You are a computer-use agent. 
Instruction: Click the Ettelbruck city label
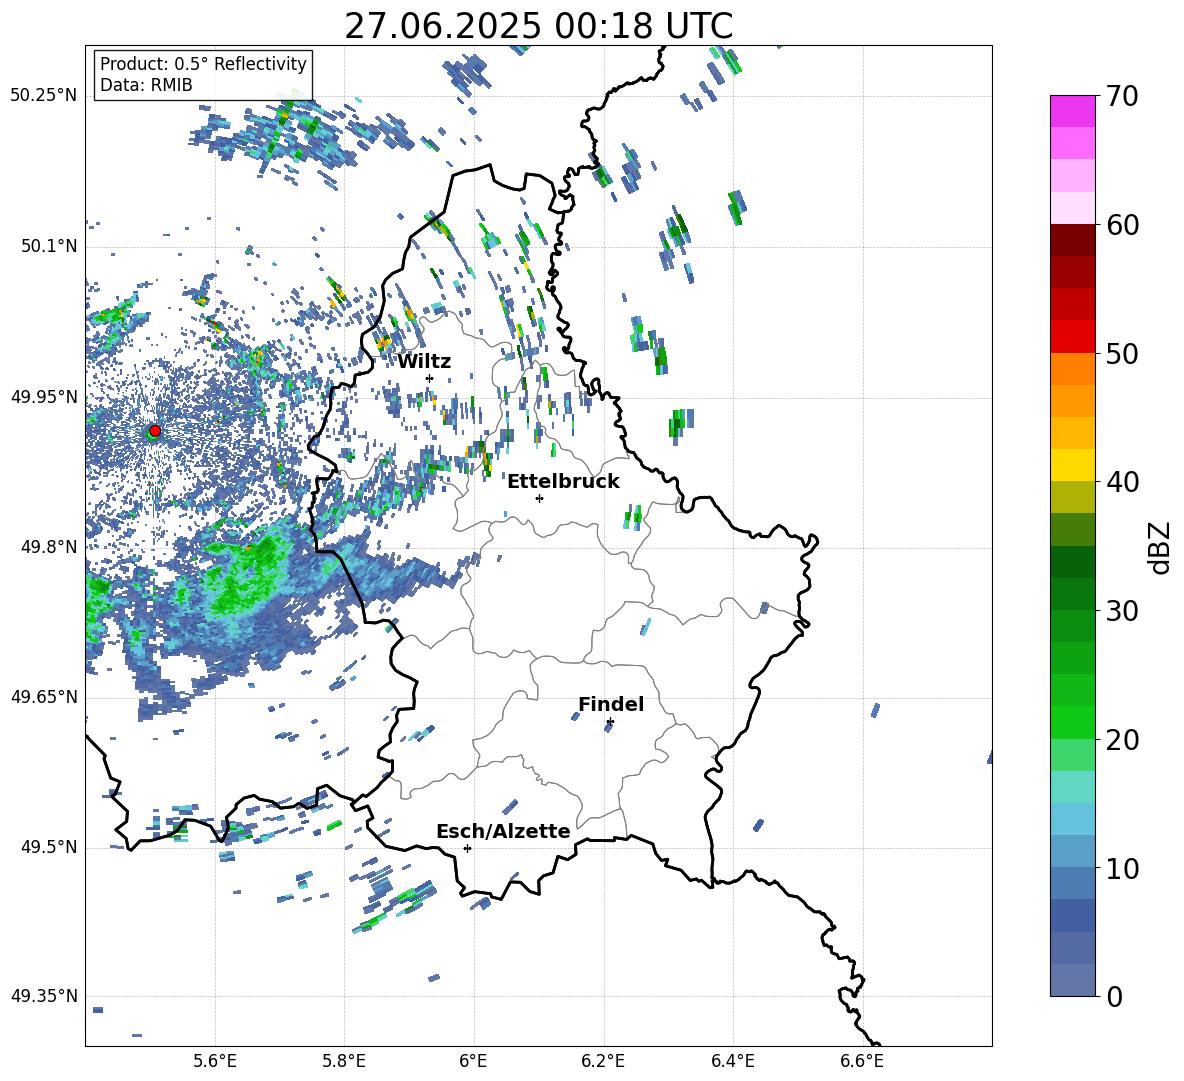[x=563, y=482]
